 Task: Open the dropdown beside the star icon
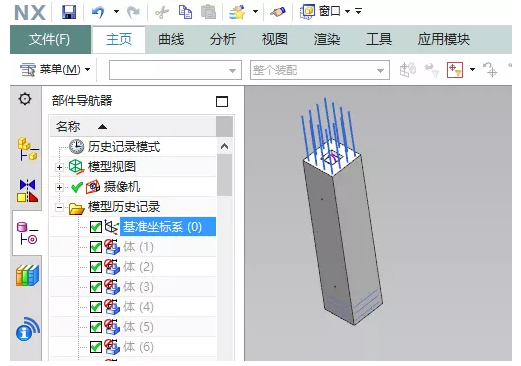coord(255,12)
